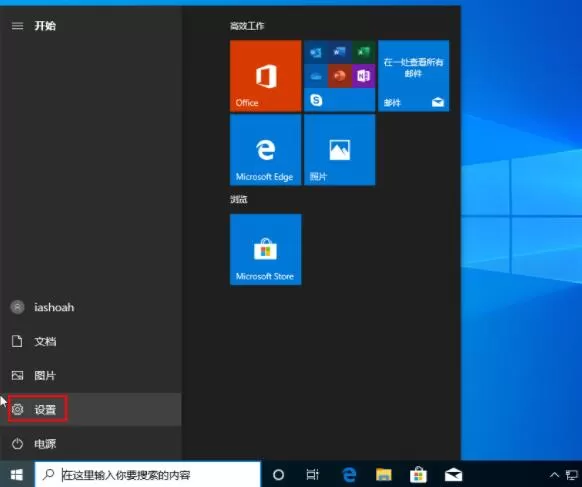Launch OneNote purple small tile

[x=363, y=76]
